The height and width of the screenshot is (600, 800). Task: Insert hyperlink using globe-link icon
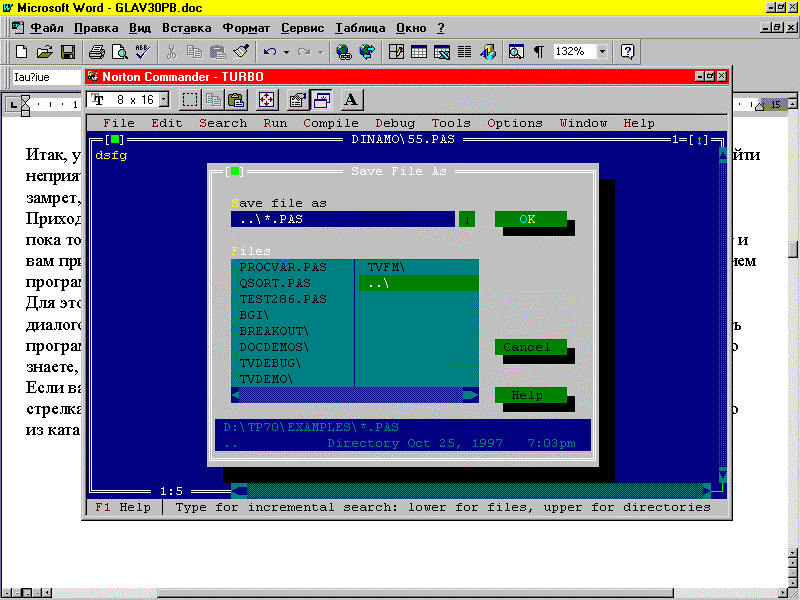[x=344, y=52]
